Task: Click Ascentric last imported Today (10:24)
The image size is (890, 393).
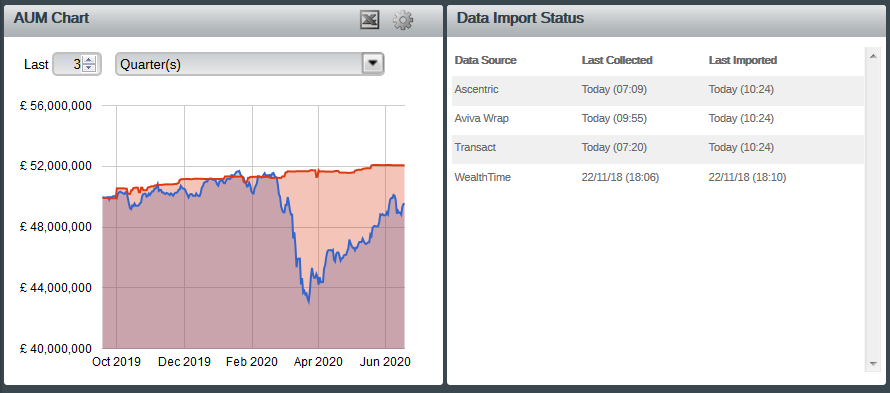Action: click(x=741, y=90)
